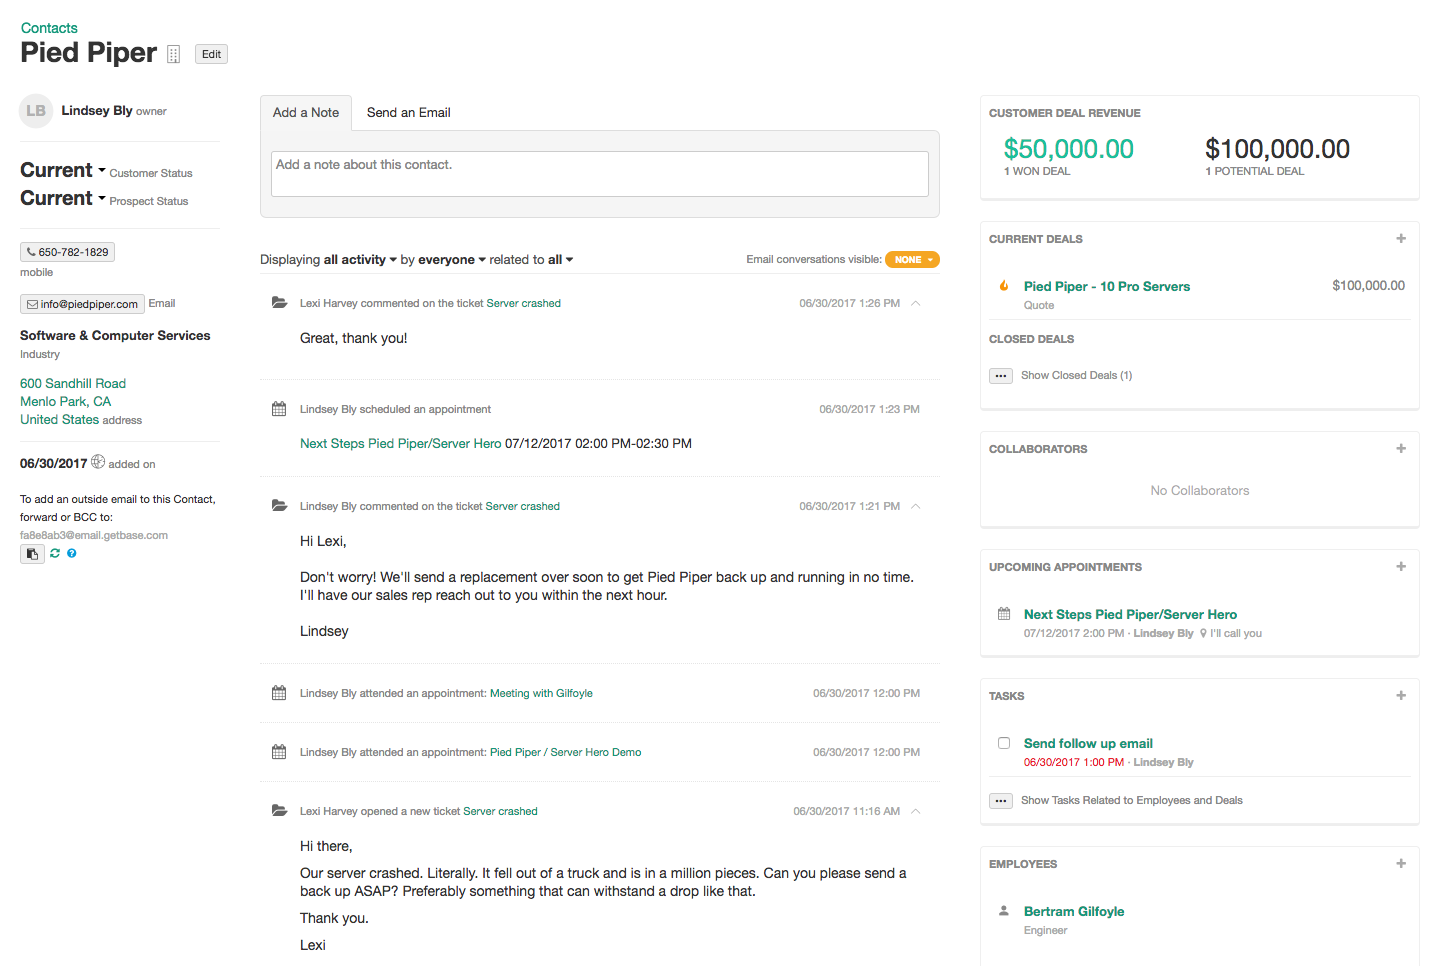This screenshot has width=1456, height=966.
Task: Add a collaborator using the plus icon
Action: point(1400,449)
